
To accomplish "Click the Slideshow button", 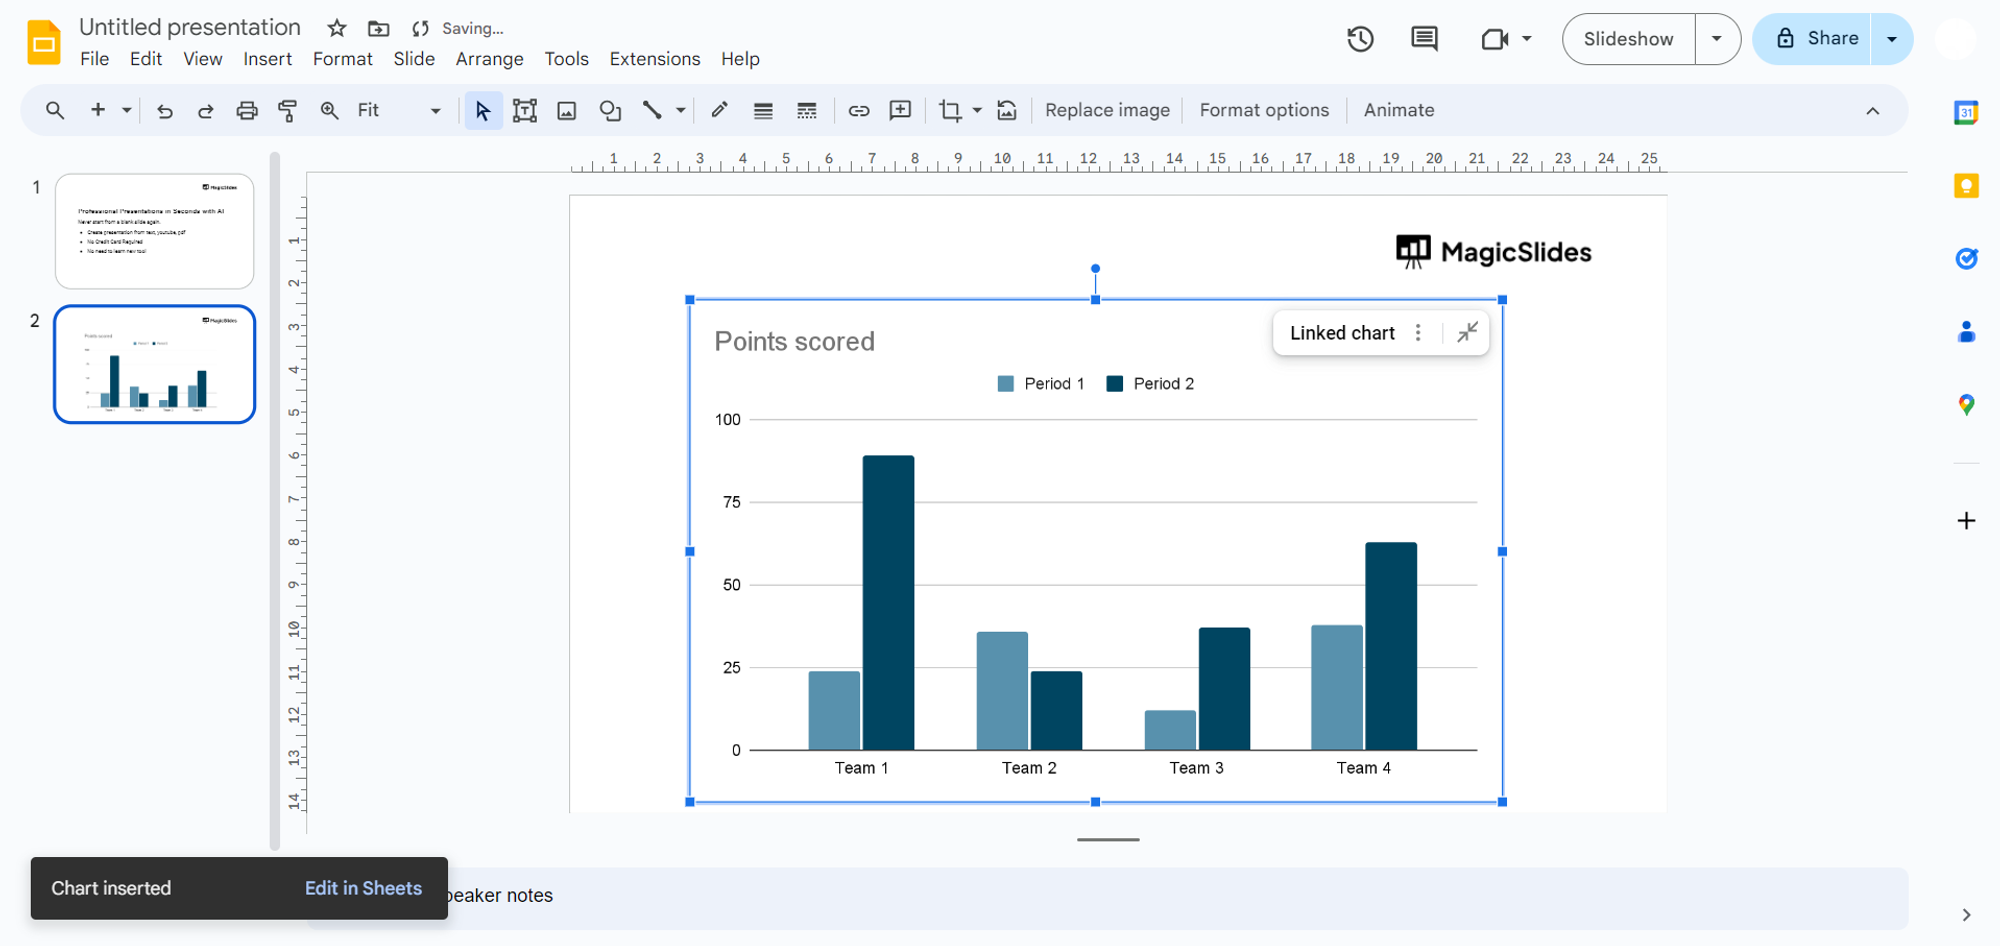I will pyautogui.click(x=1628, y=39).
